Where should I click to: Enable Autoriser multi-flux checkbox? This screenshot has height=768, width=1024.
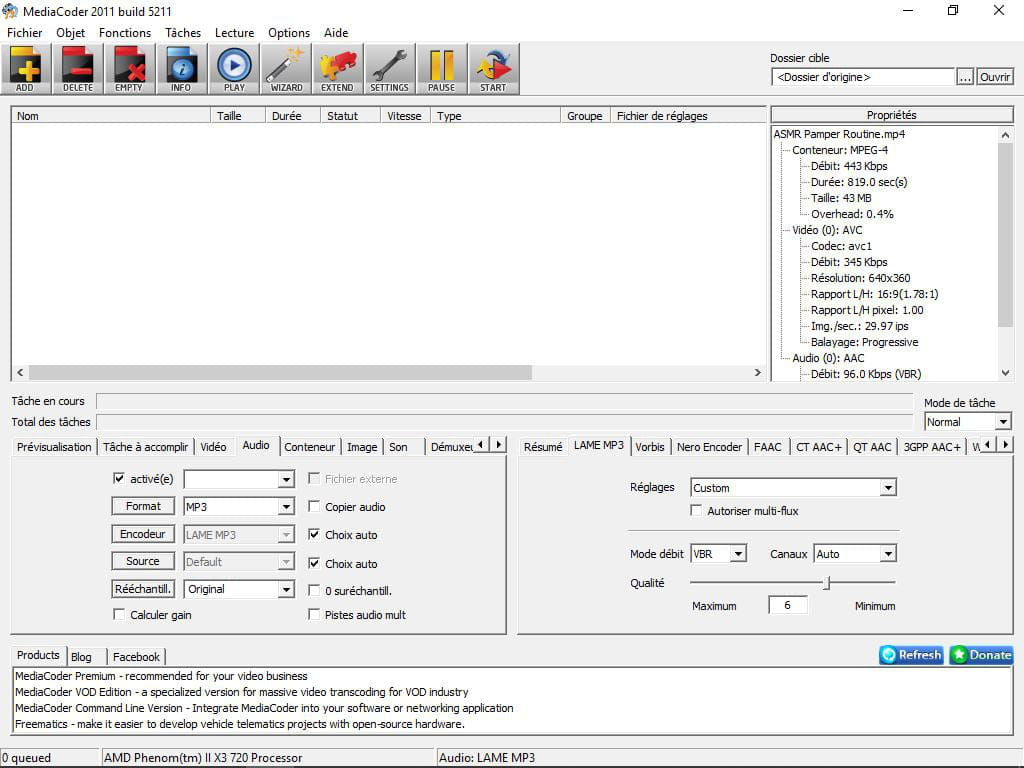tap(696, 511)
